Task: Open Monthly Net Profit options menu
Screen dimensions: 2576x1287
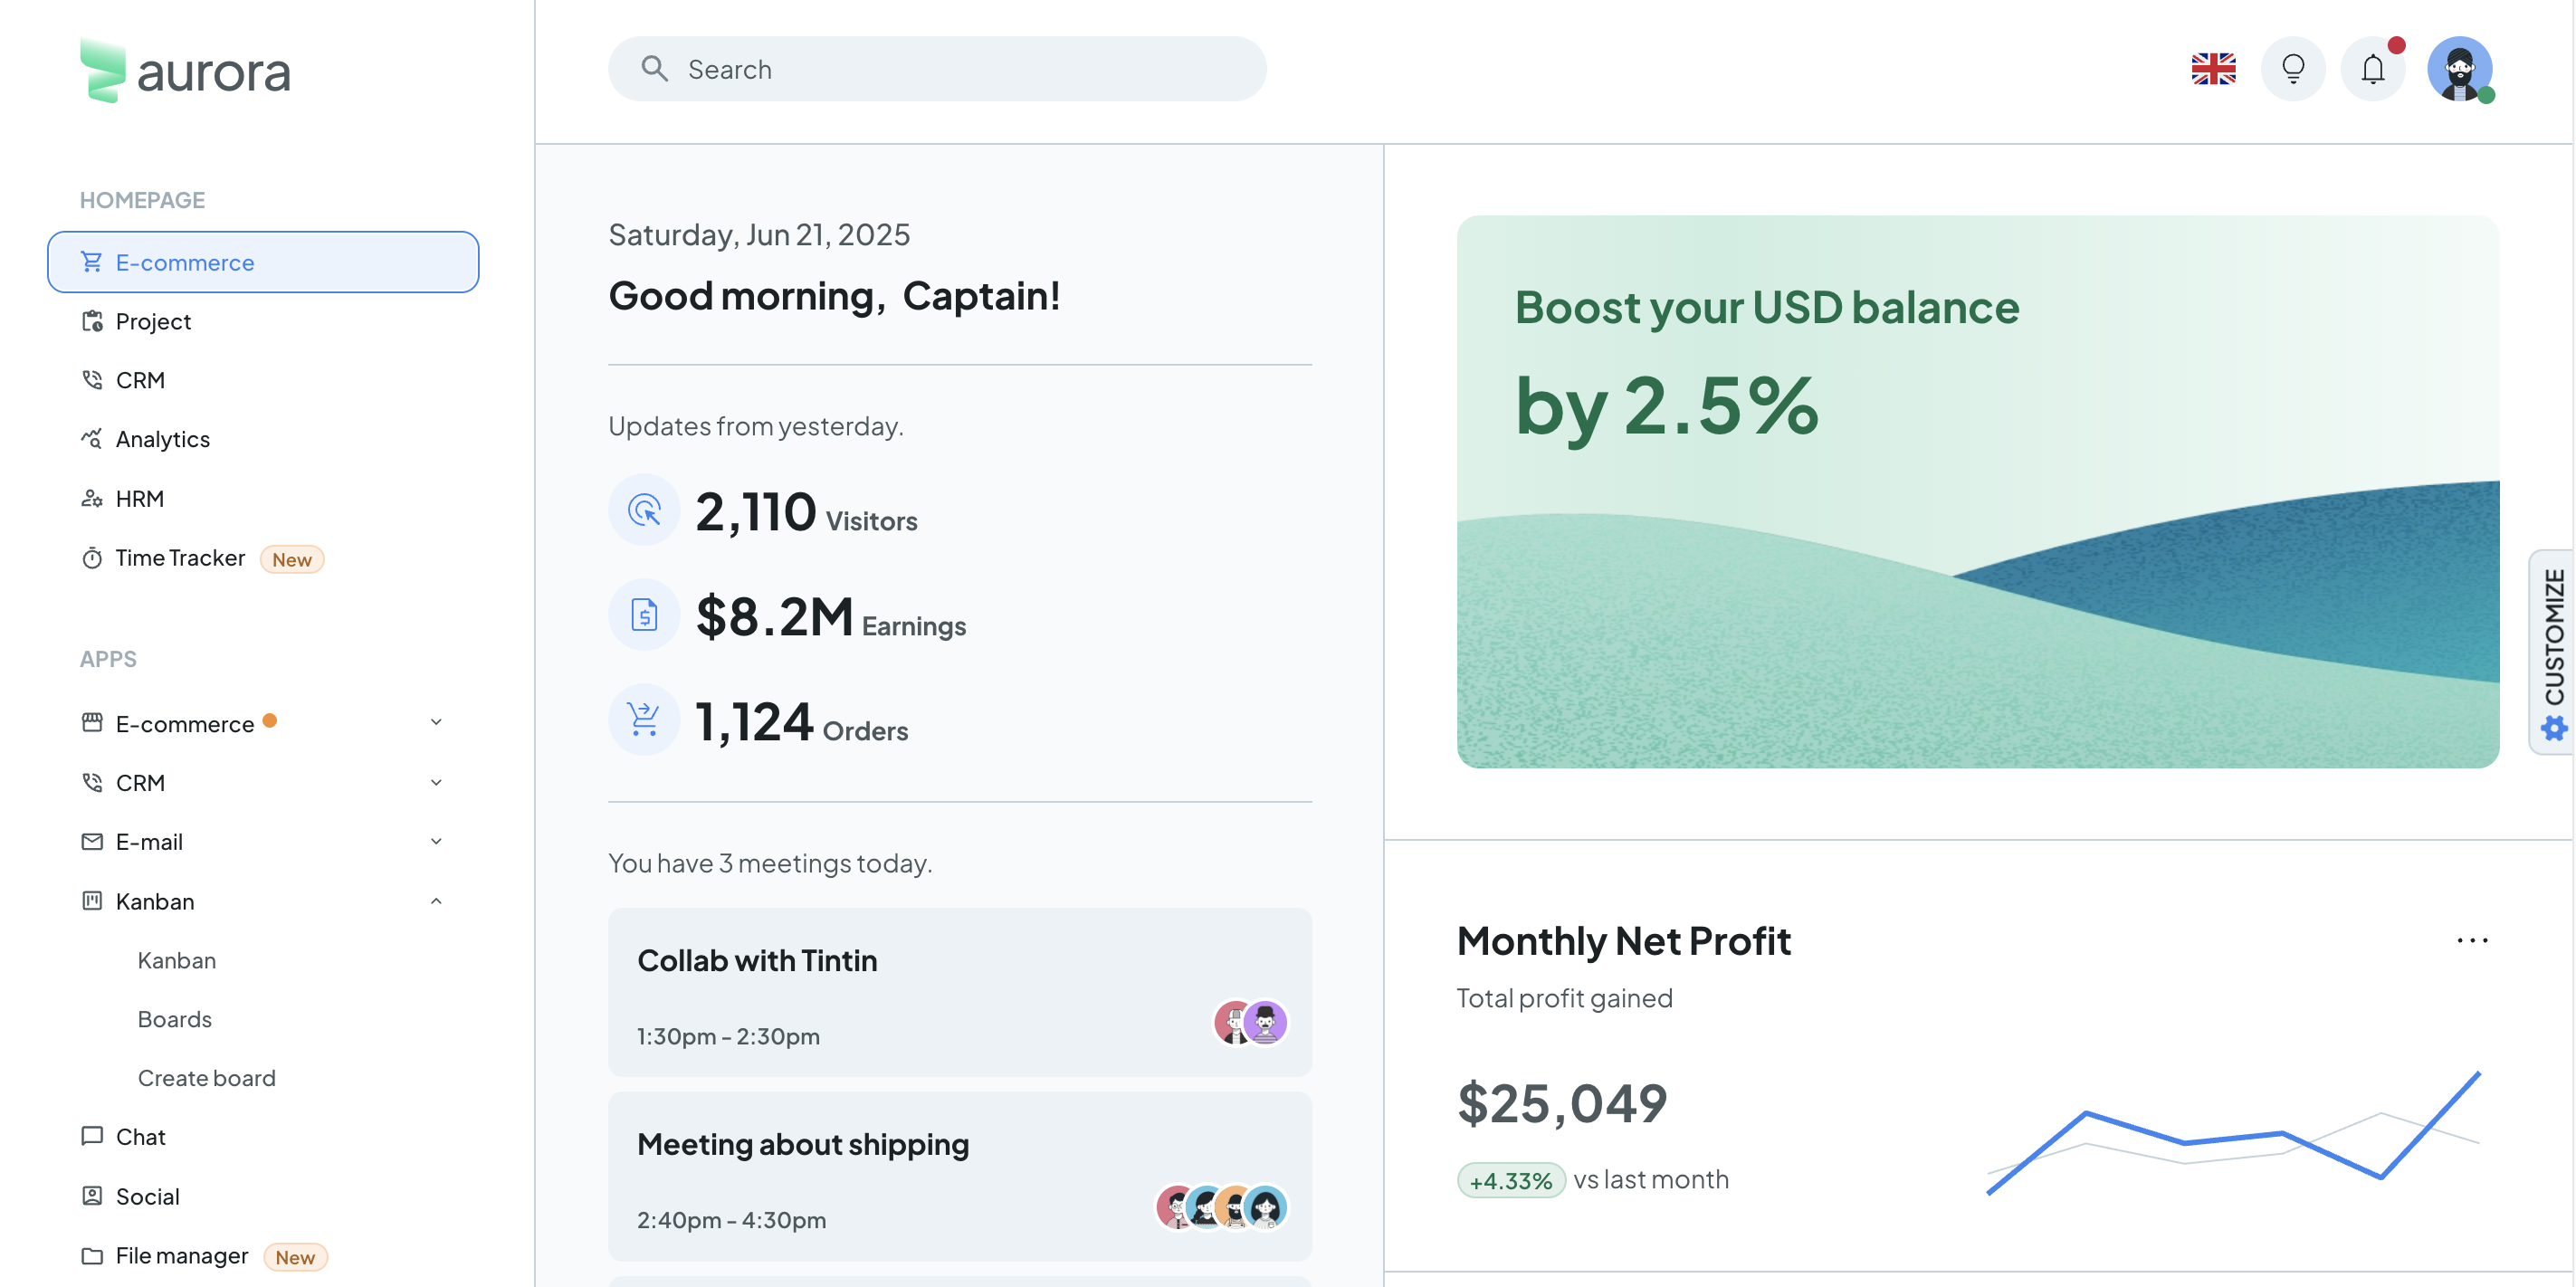Action: pos(2472,940)
